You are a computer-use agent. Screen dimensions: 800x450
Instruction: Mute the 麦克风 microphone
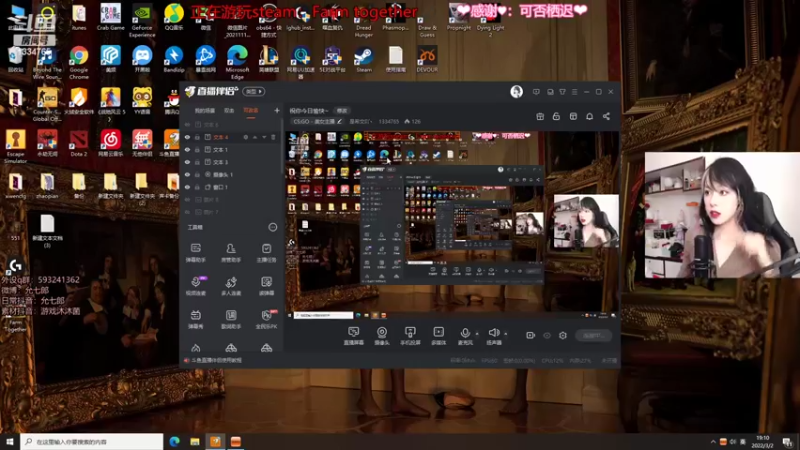pyautogui.click(x=465, y=336)
